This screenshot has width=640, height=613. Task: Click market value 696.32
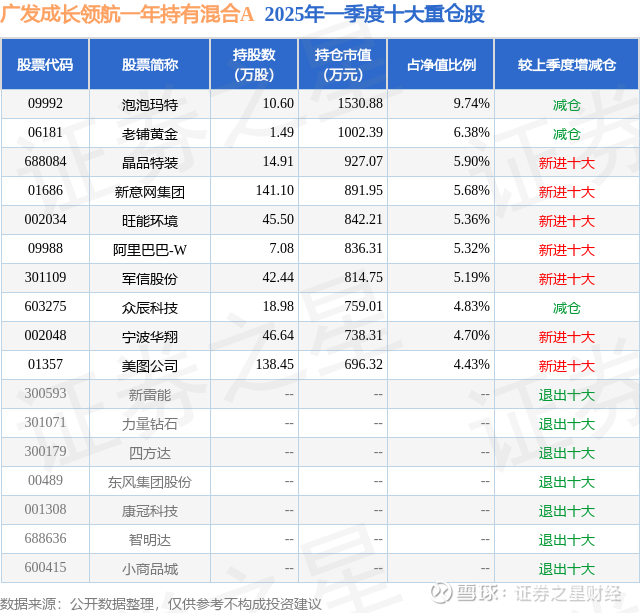(x=363, y=364)
